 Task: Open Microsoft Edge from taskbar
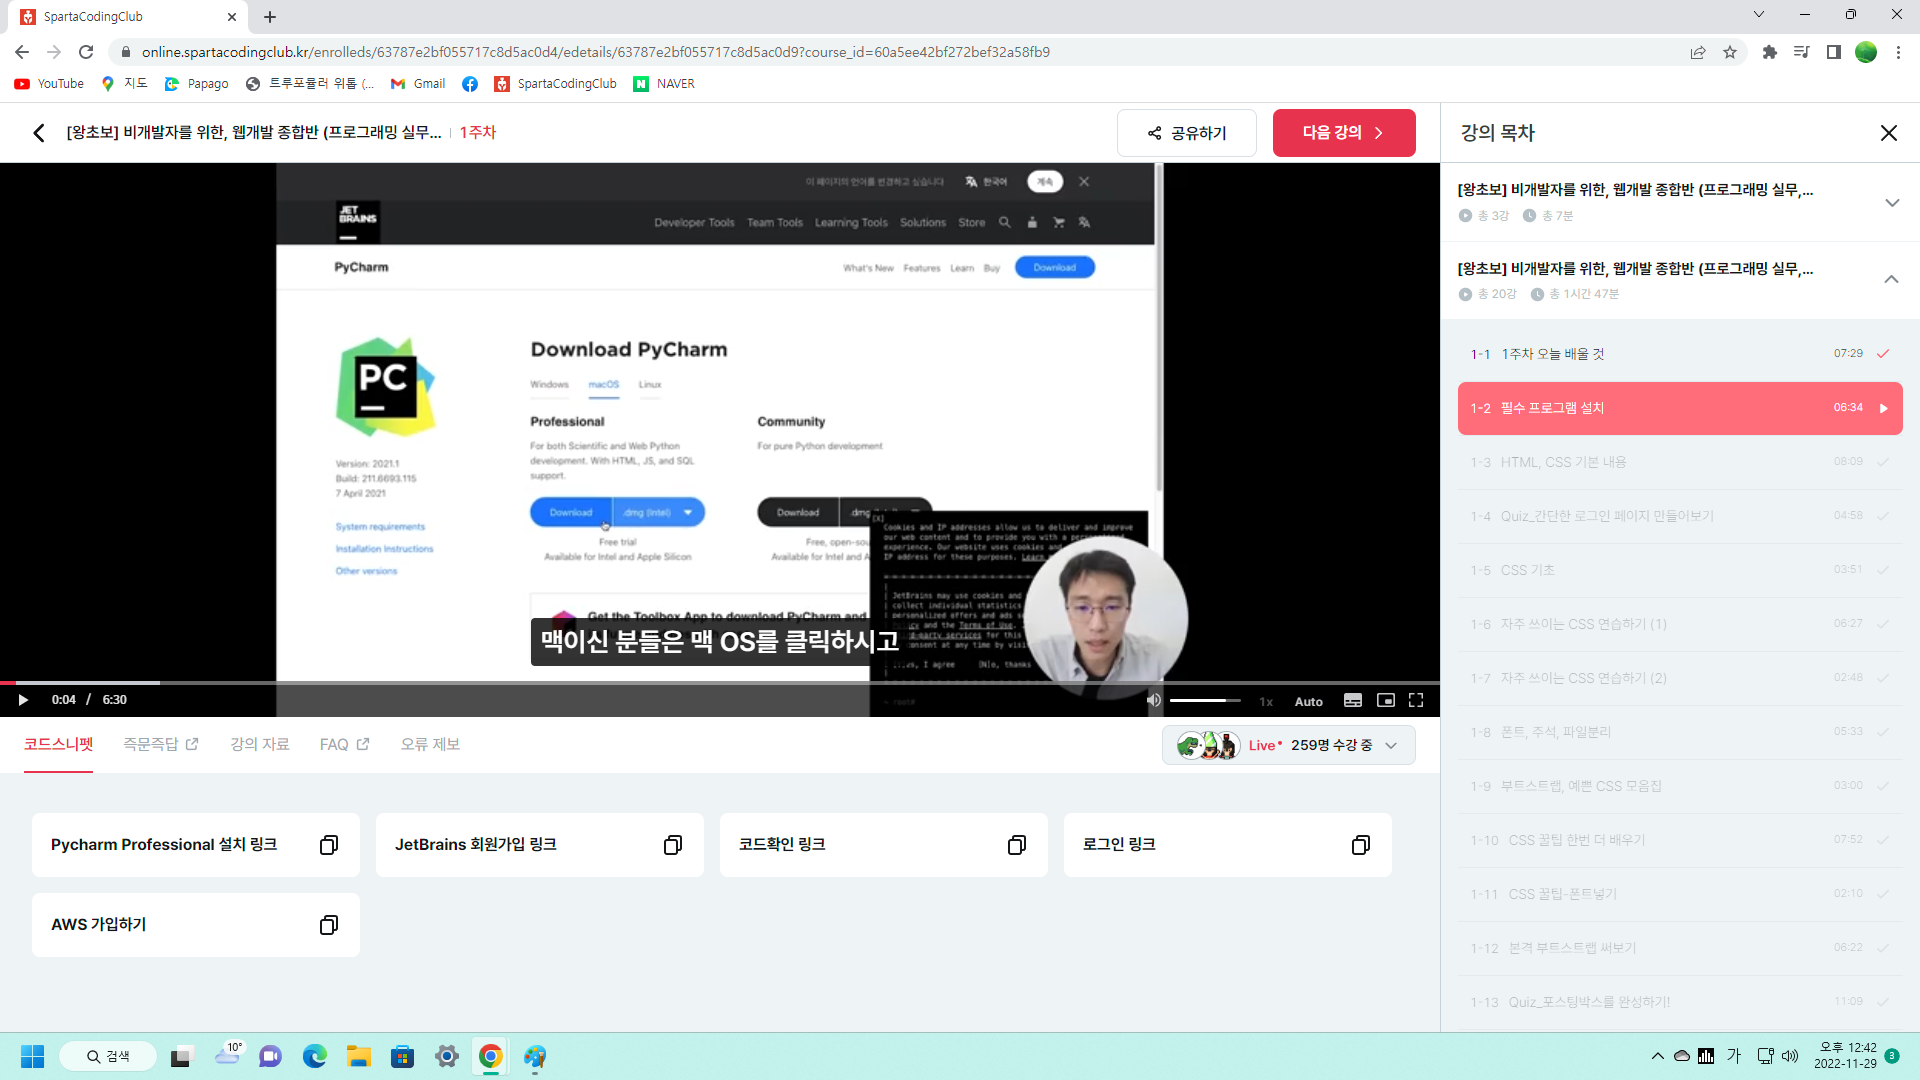314,1056
